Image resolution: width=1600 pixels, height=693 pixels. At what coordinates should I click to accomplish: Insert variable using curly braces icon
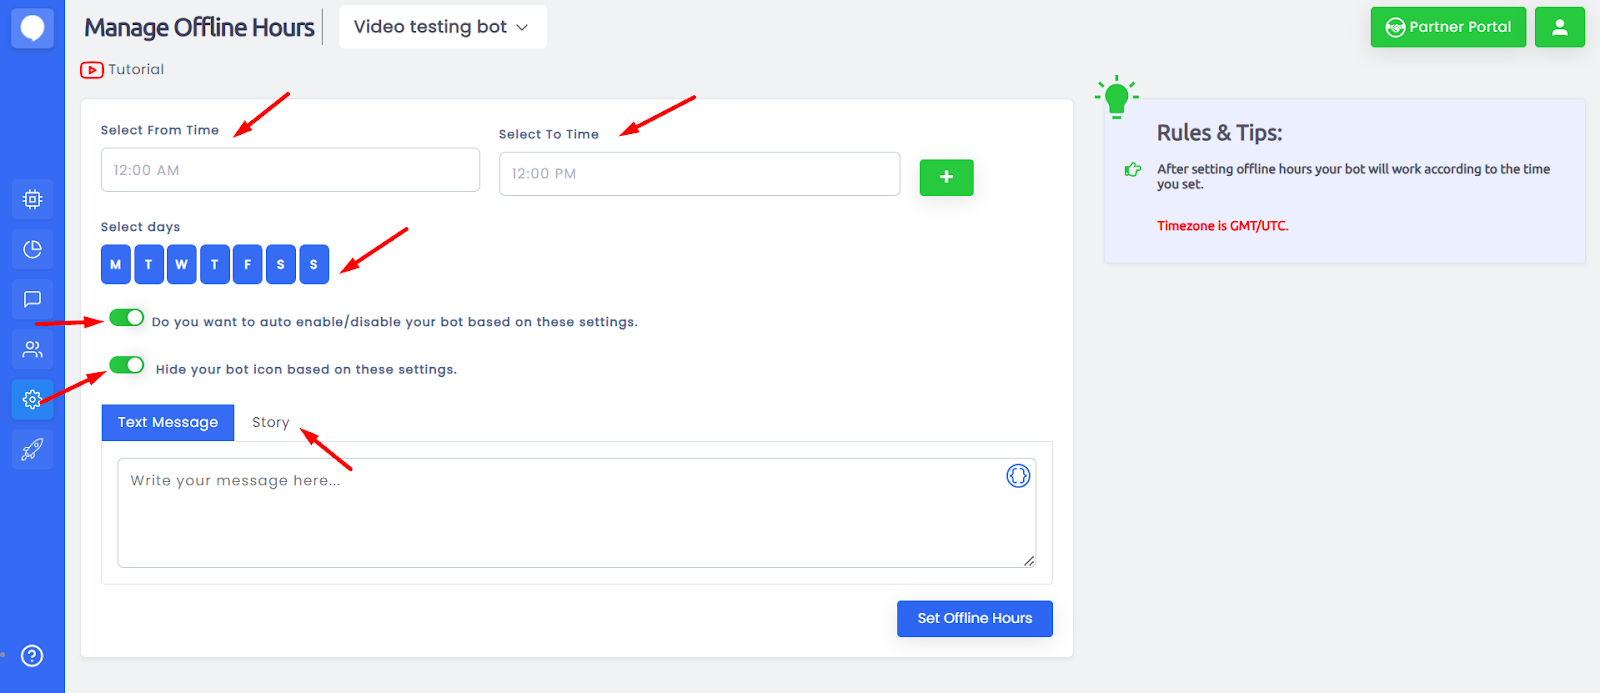pyautogui.click(x=1018, y=476)
